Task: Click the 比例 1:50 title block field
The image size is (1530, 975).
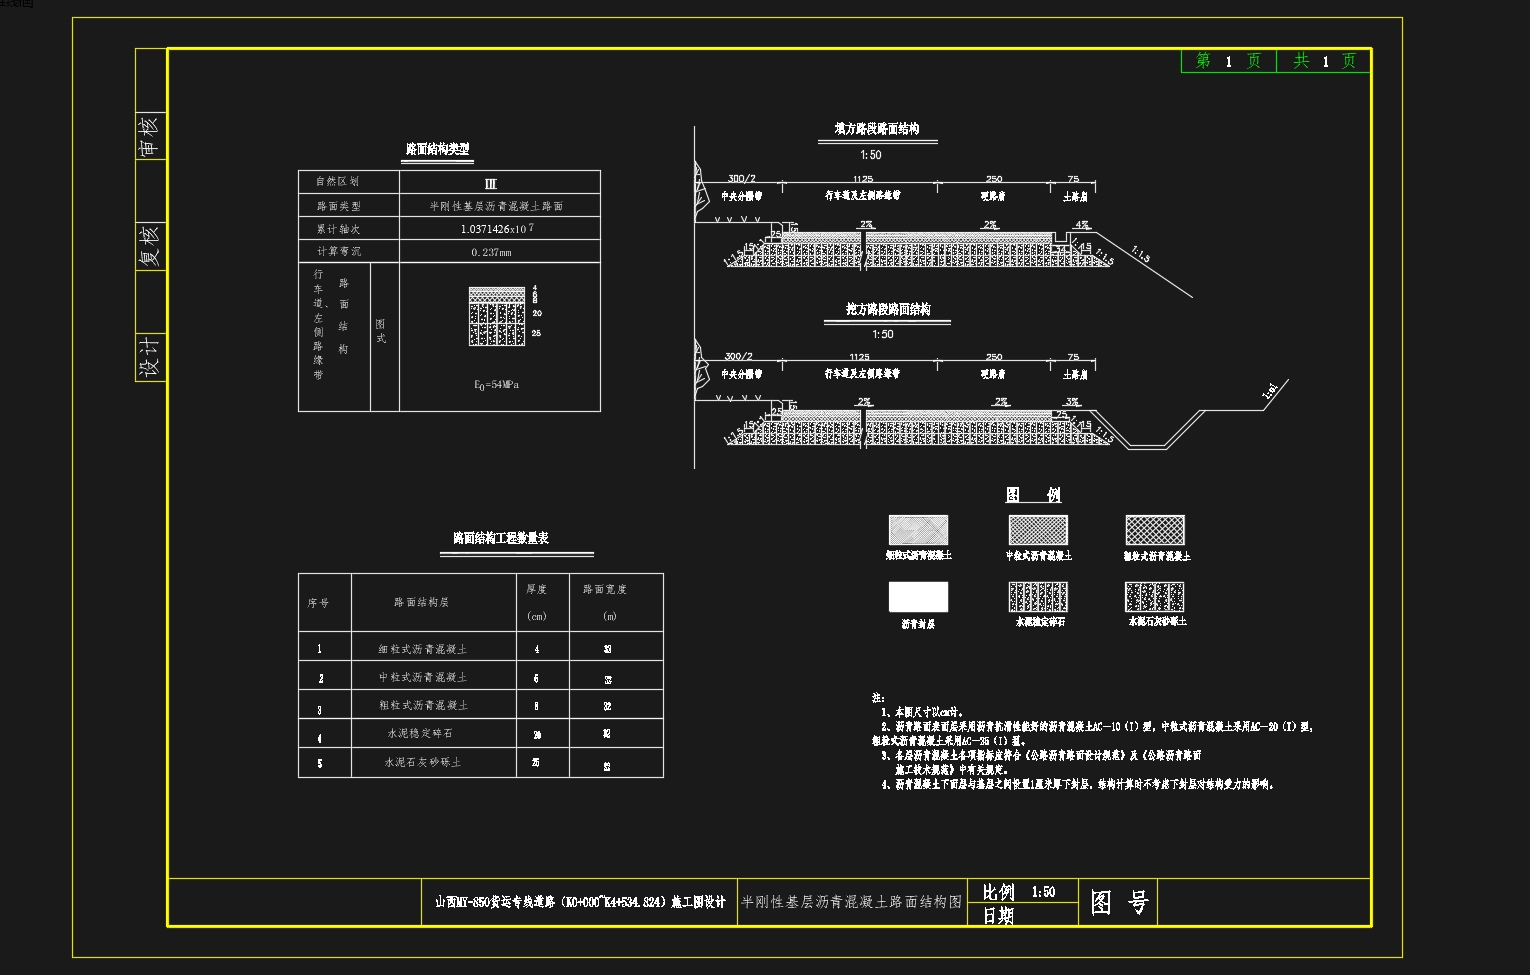Action: [x=1022, y=891]
